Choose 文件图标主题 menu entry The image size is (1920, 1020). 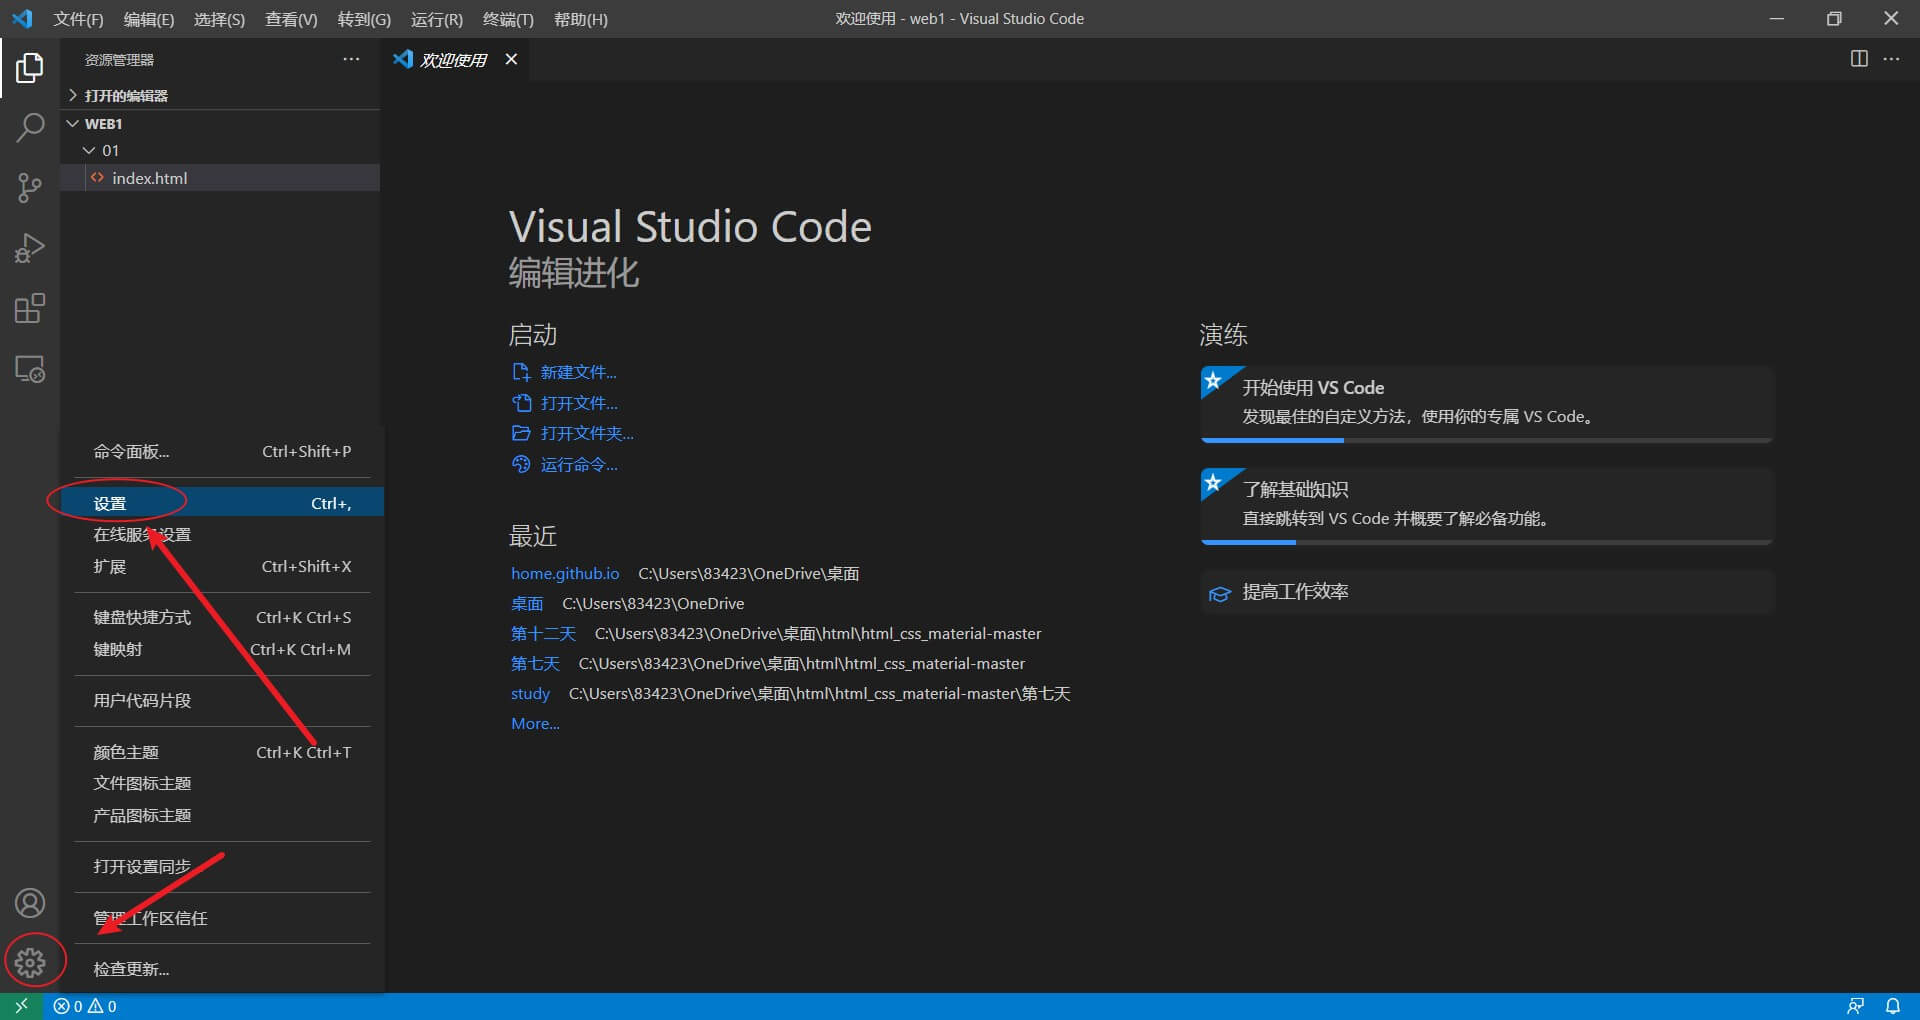(x=222, y=784)
